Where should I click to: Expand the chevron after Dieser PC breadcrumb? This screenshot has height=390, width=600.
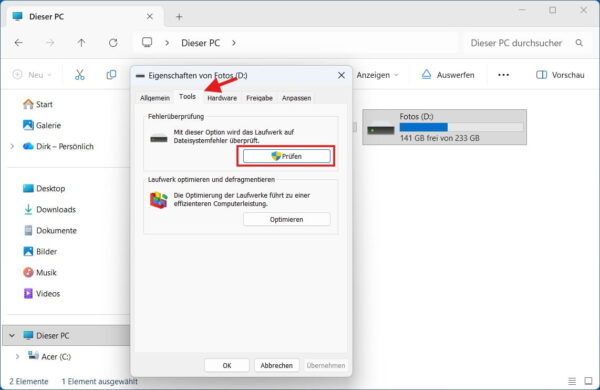pos(234,43)
